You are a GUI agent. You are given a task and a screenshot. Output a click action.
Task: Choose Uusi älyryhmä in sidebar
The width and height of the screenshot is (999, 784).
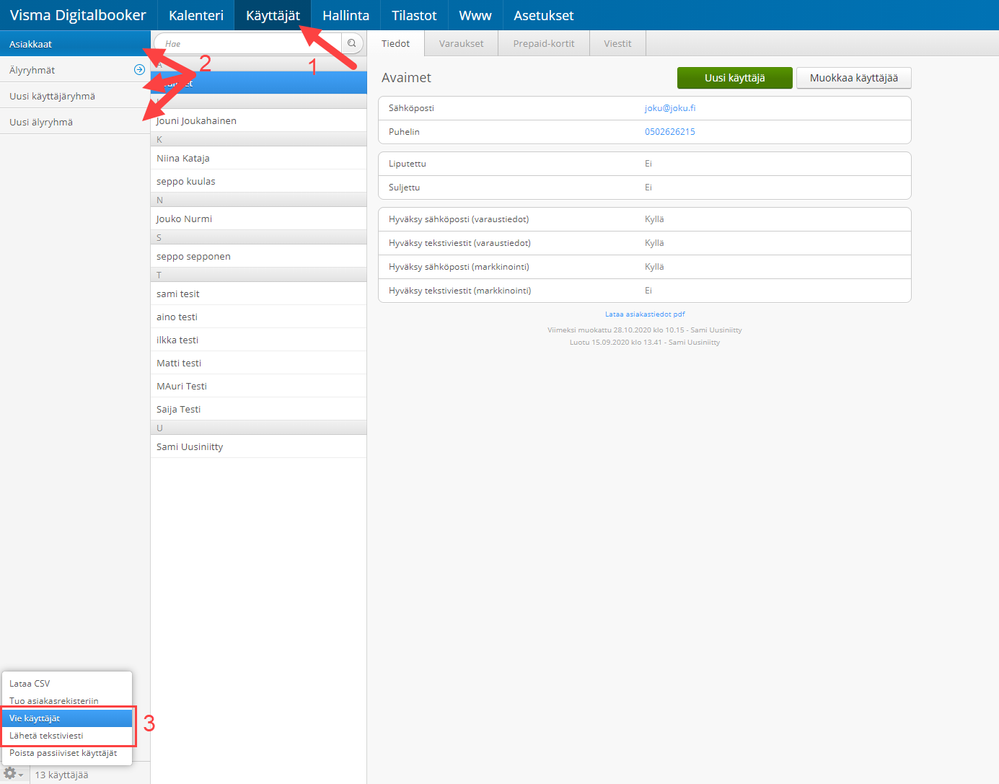coord(75,122)
